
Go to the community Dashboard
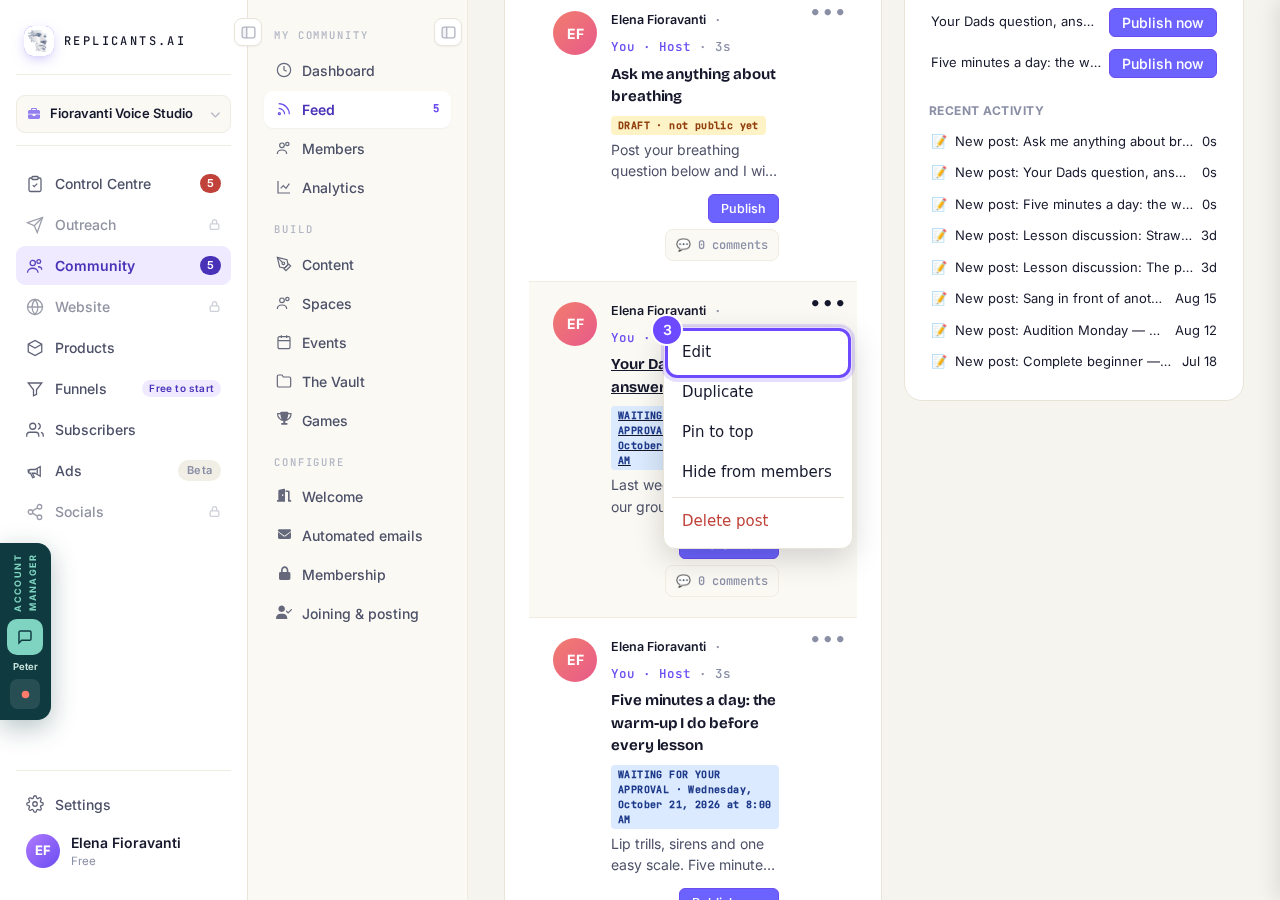point(357,71)
